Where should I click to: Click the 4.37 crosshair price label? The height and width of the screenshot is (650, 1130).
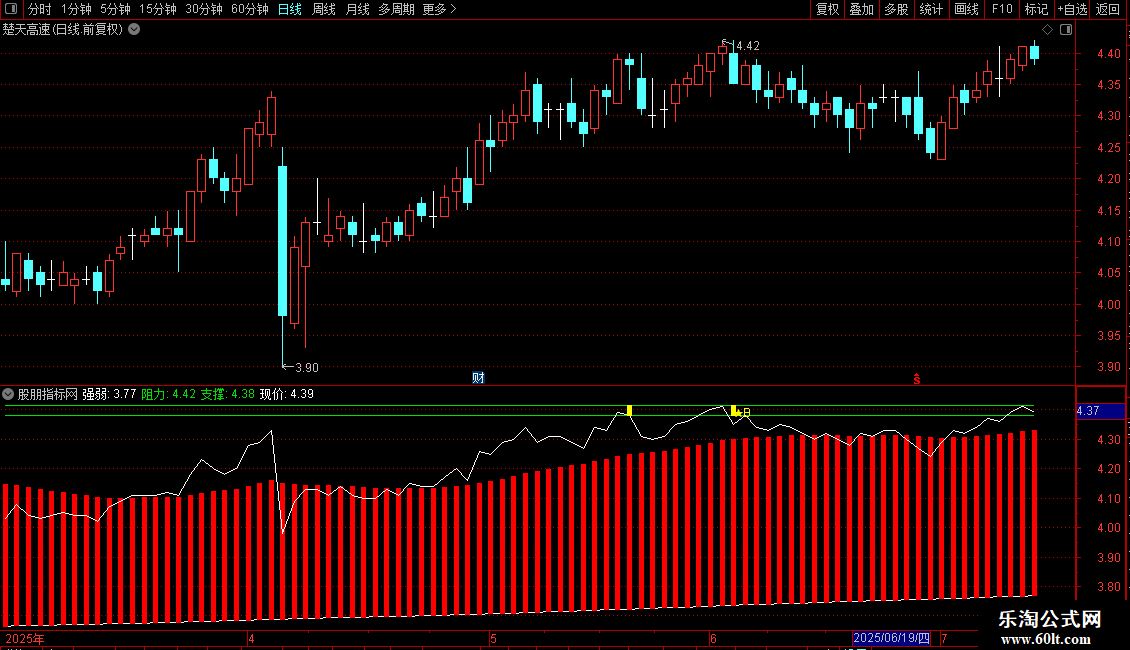[1100, 411]
